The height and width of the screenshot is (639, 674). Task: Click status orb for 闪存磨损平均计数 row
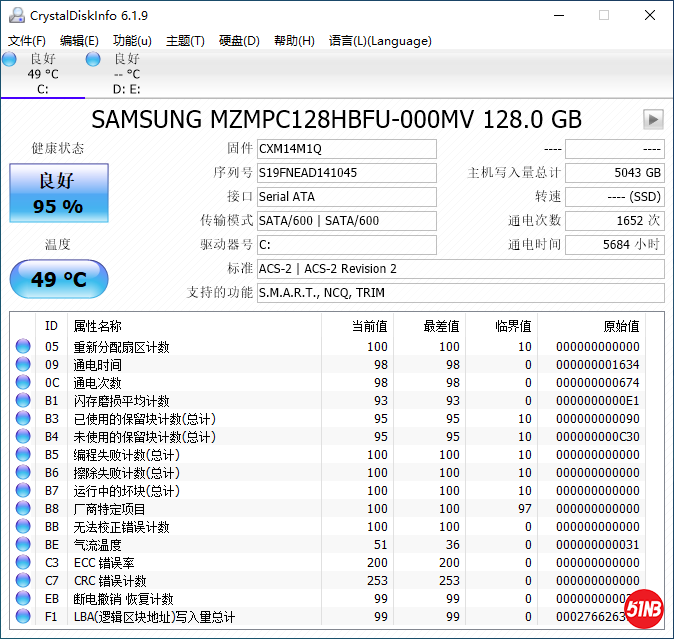(x=23, y=401)
